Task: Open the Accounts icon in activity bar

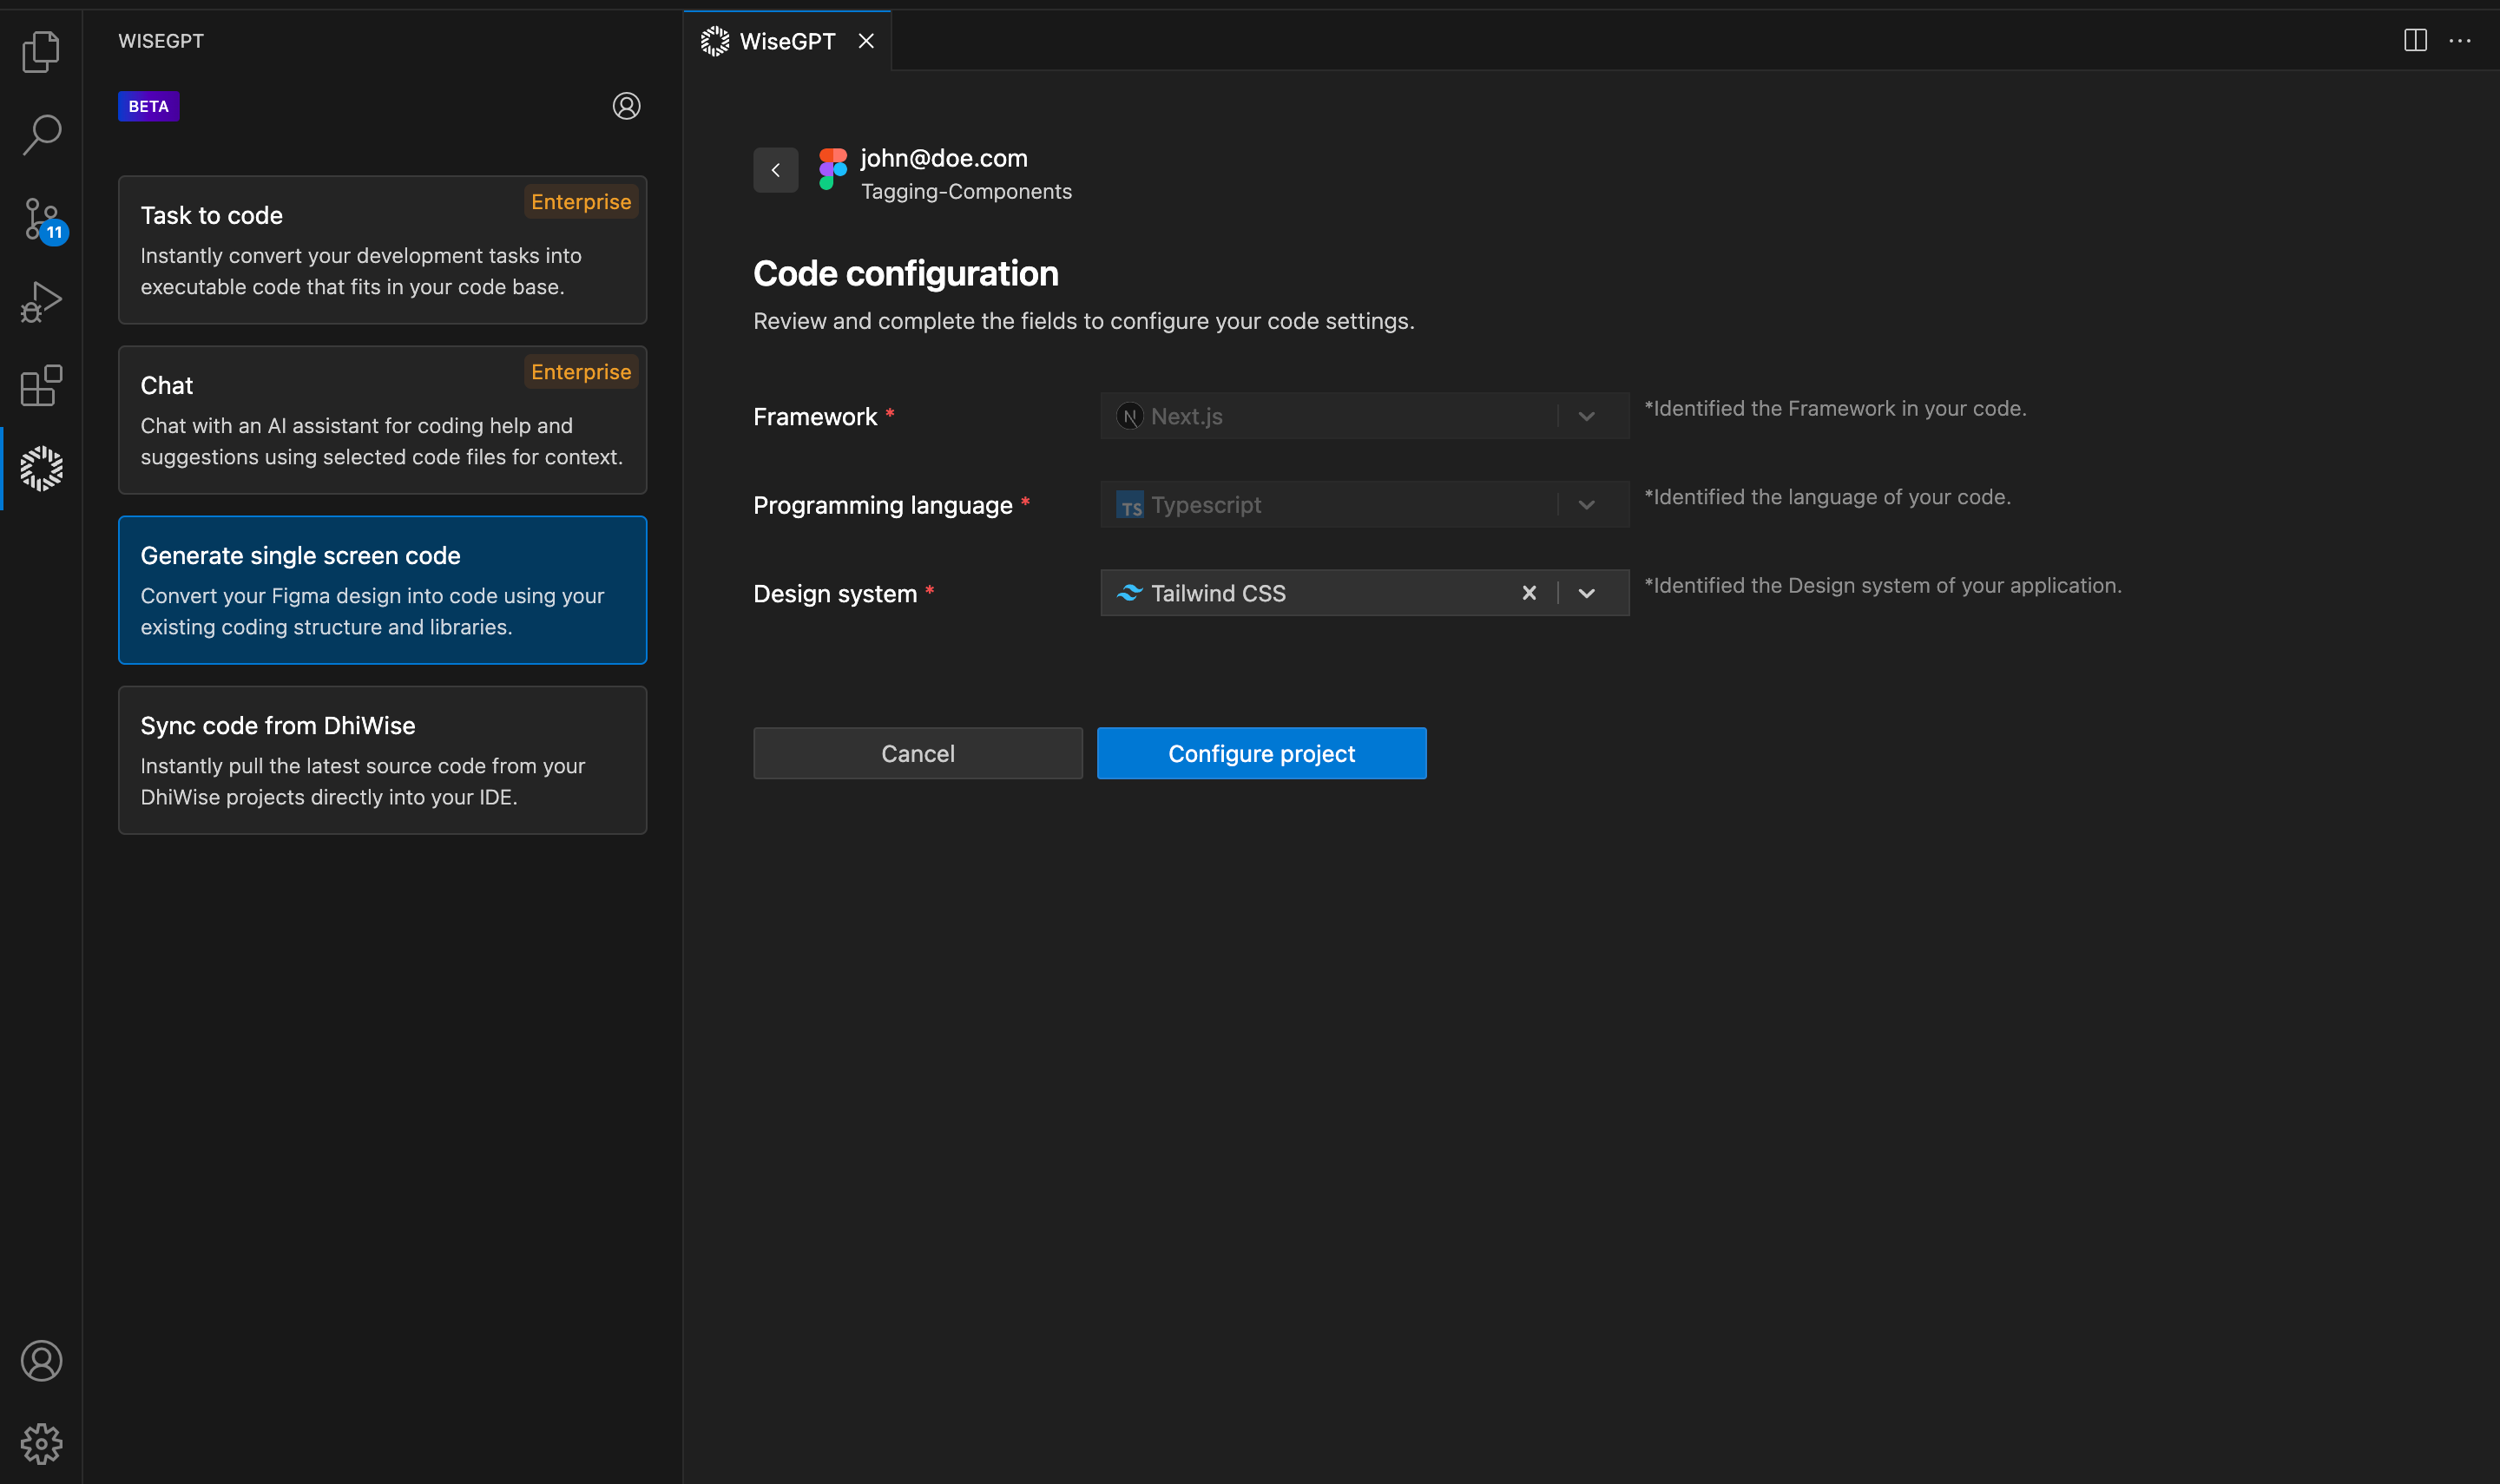Action: pos(41,1361)
